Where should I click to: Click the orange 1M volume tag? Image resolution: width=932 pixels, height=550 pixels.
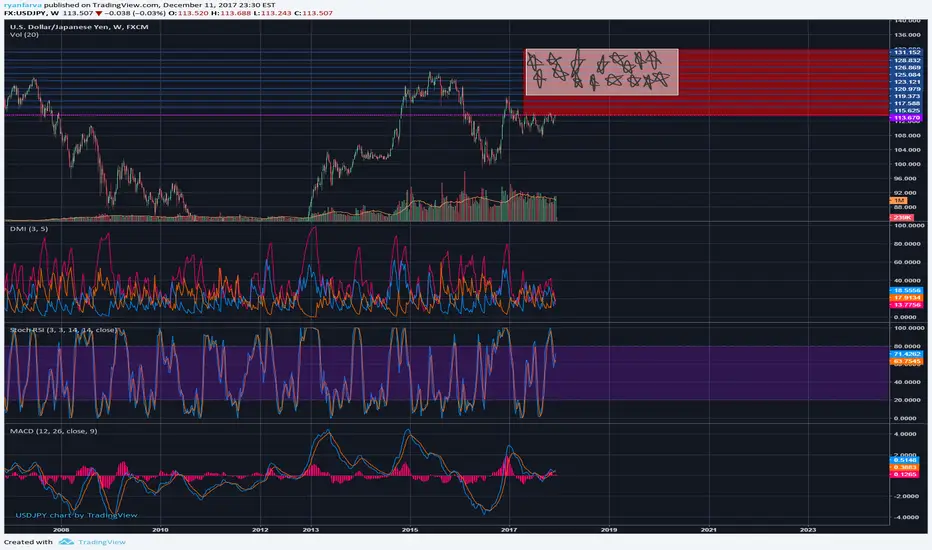(x=898, y=200)
